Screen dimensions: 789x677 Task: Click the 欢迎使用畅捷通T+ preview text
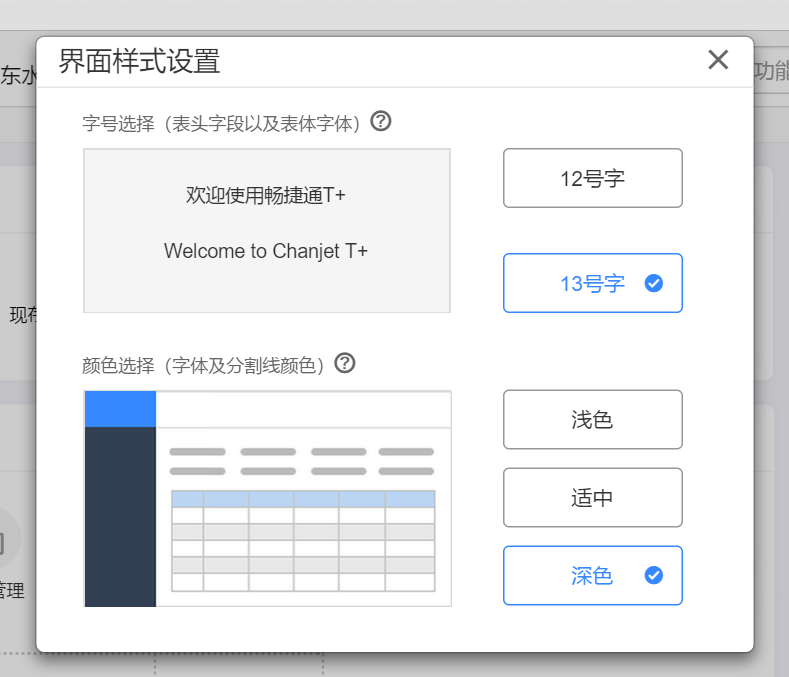click(x=266, y=195)
